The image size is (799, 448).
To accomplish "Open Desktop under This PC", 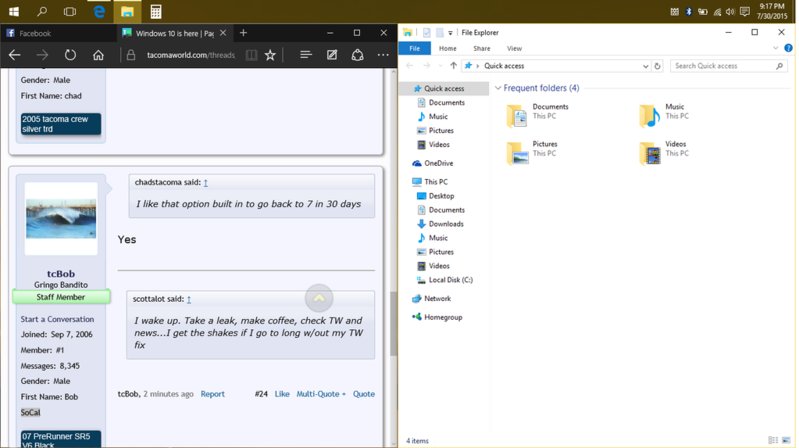I will tap(441, 196).
